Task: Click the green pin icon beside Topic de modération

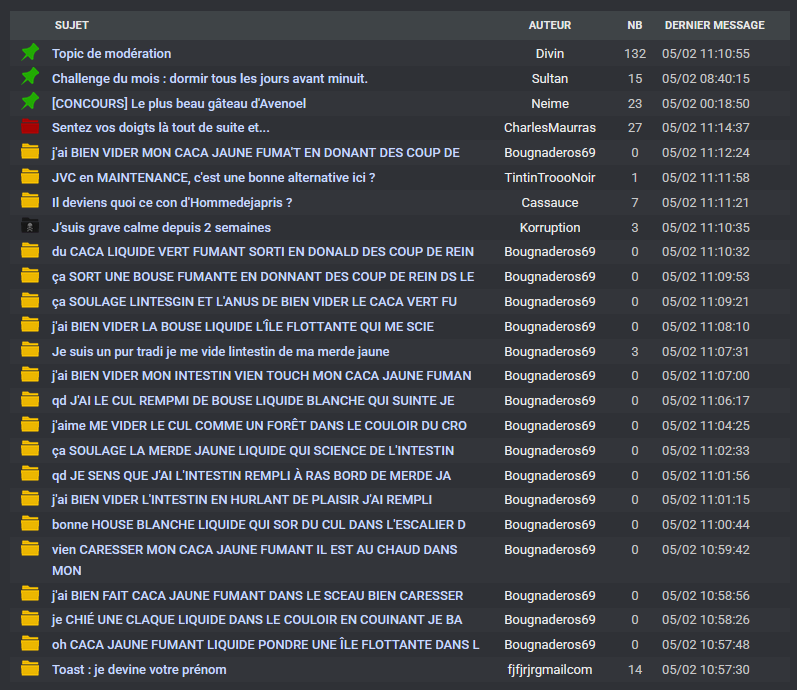Action: click(30, 52)
